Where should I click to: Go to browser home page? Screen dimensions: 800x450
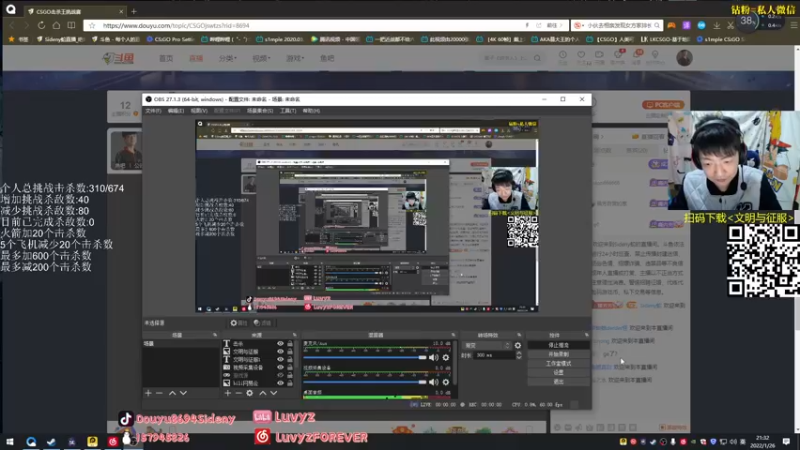[56, 26]
